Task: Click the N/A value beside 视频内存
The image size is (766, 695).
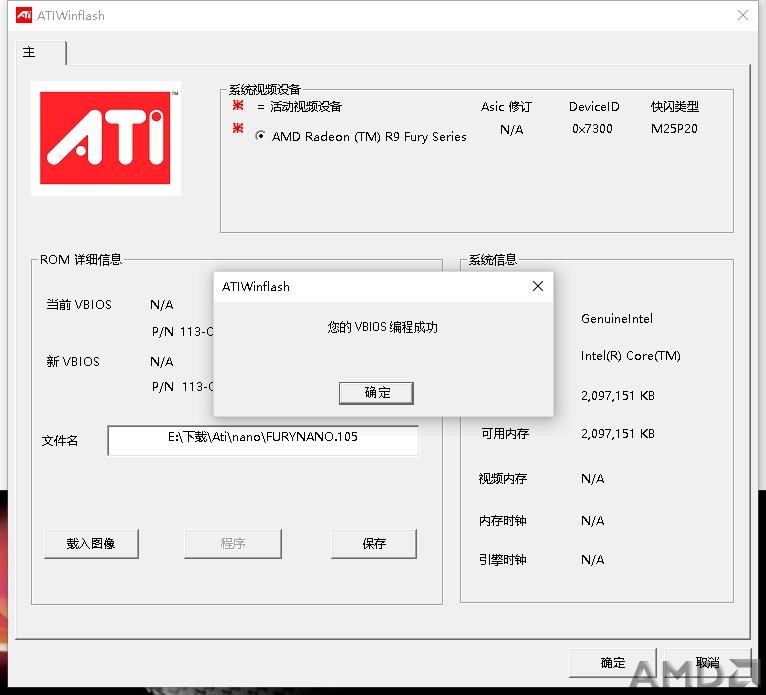Action: click(x=593, y=478)
